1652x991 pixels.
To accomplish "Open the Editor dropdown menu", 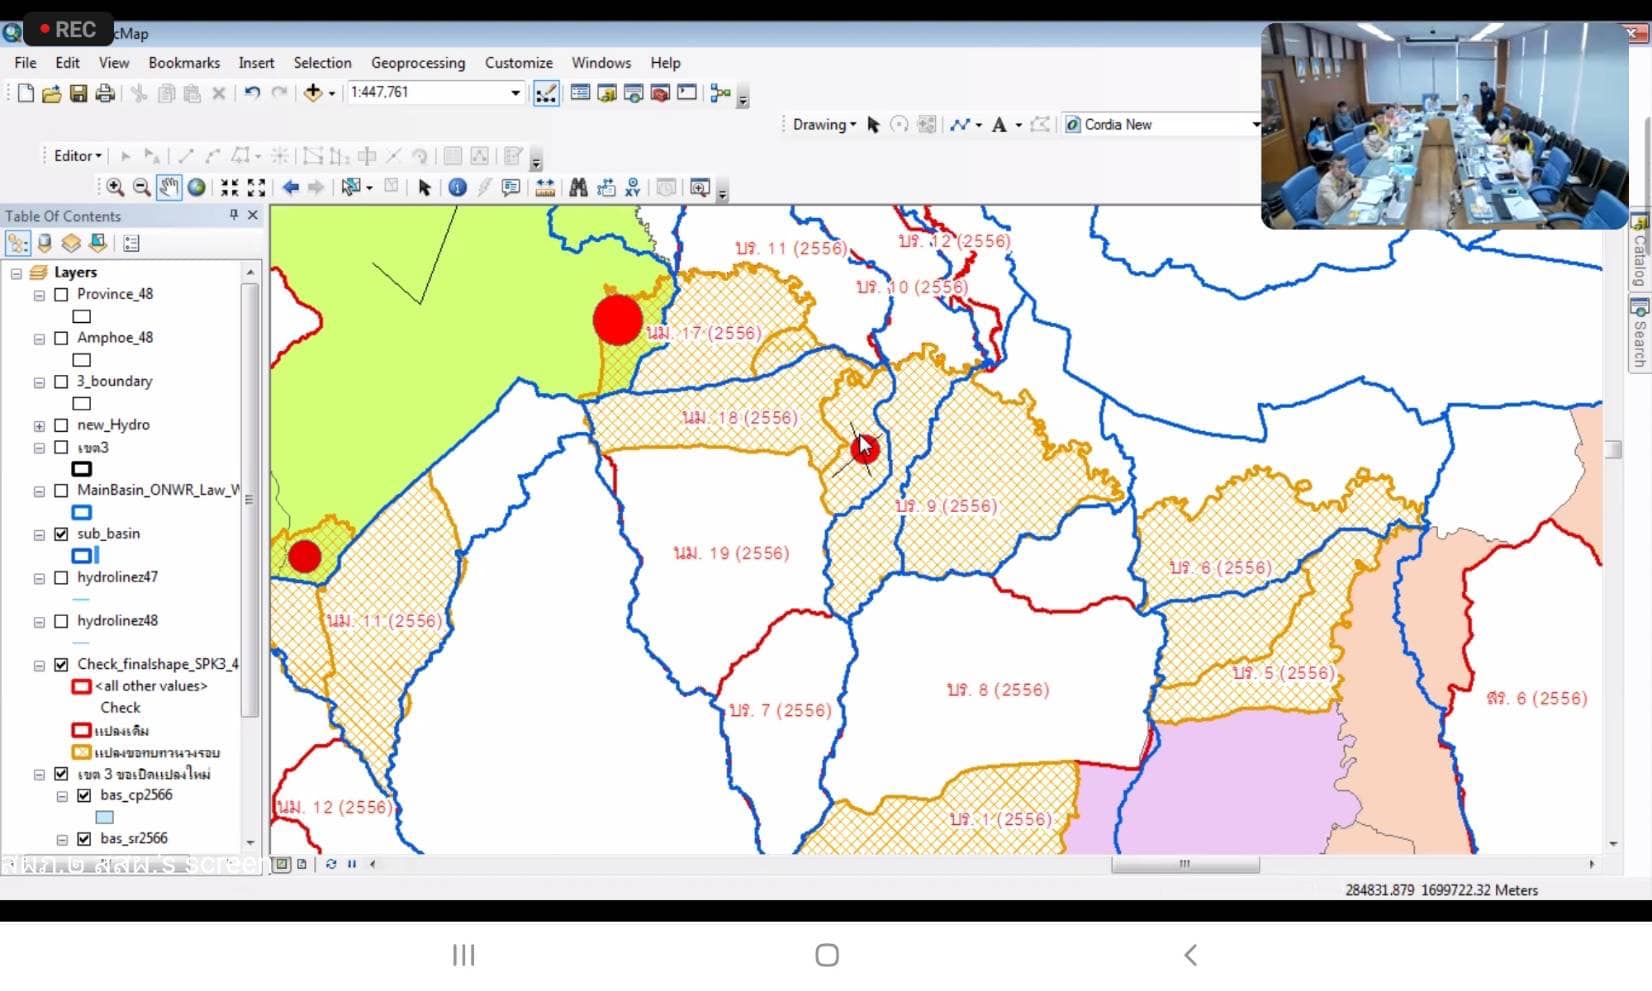I will point(77,156).
